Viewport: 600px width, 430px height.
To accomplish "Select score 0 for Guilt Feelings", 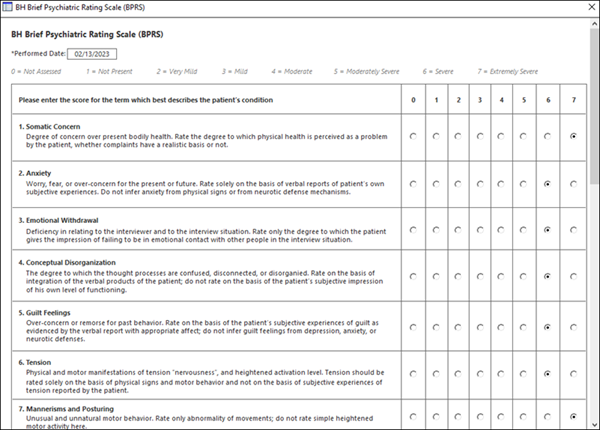I will [414, 326].
